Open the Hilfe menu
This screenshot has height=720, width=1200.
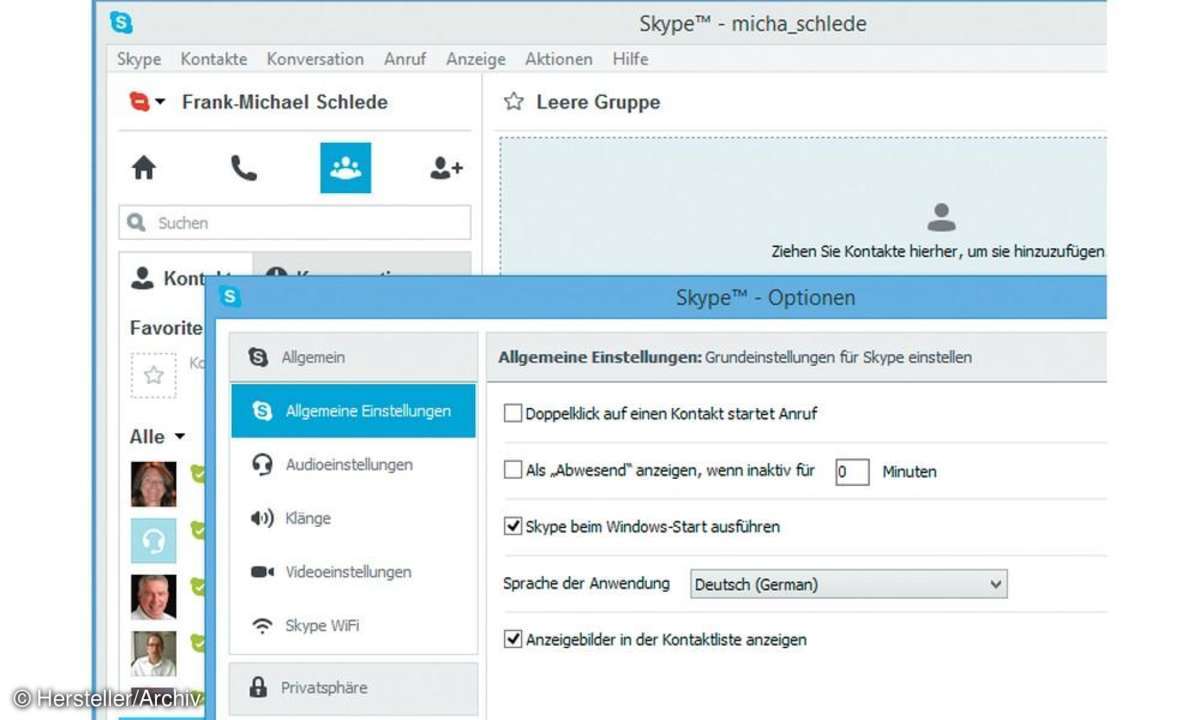pos(630,59)
